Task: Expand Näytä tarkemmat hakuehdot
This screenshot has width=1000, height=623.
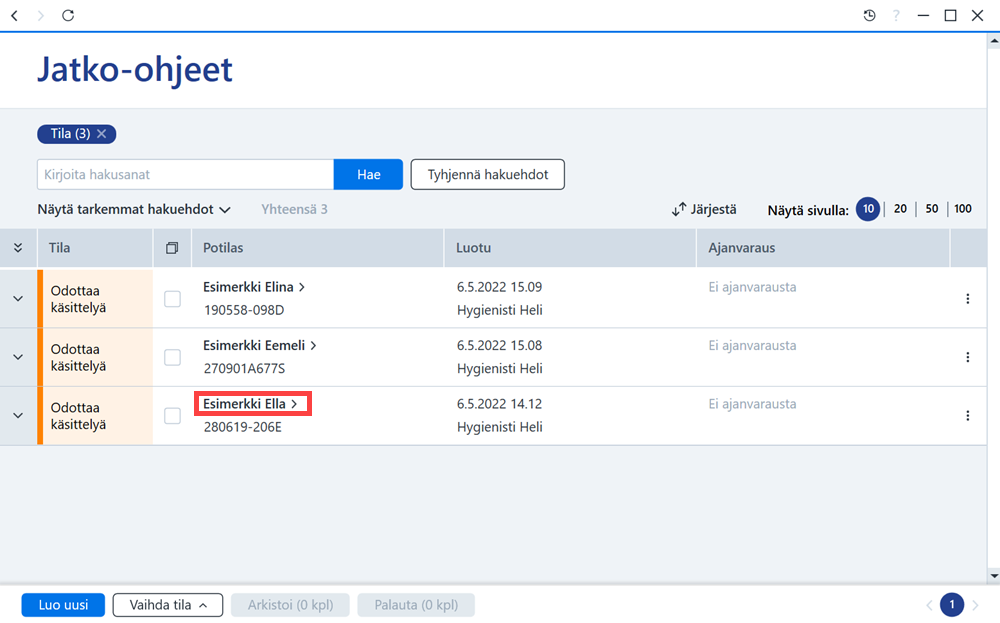Action: coord(134,209)
